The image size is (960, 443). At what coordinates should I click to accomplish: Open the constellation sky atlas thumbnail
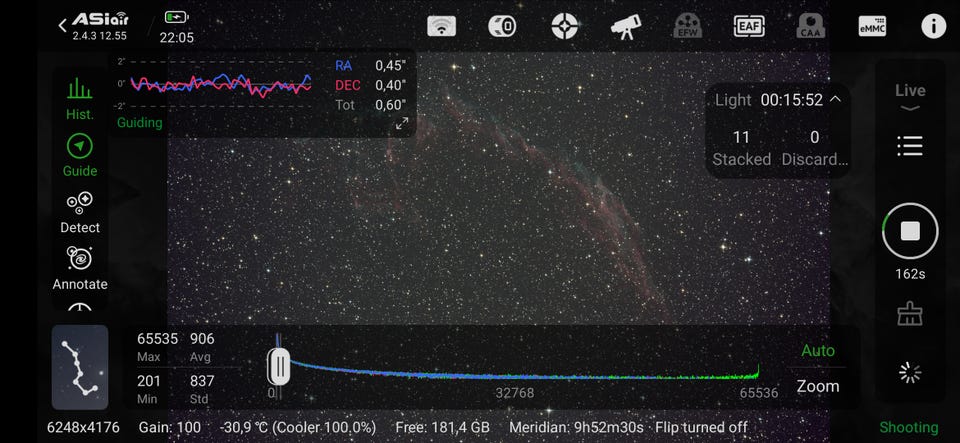pyautogui.click(x=80, y=367)
